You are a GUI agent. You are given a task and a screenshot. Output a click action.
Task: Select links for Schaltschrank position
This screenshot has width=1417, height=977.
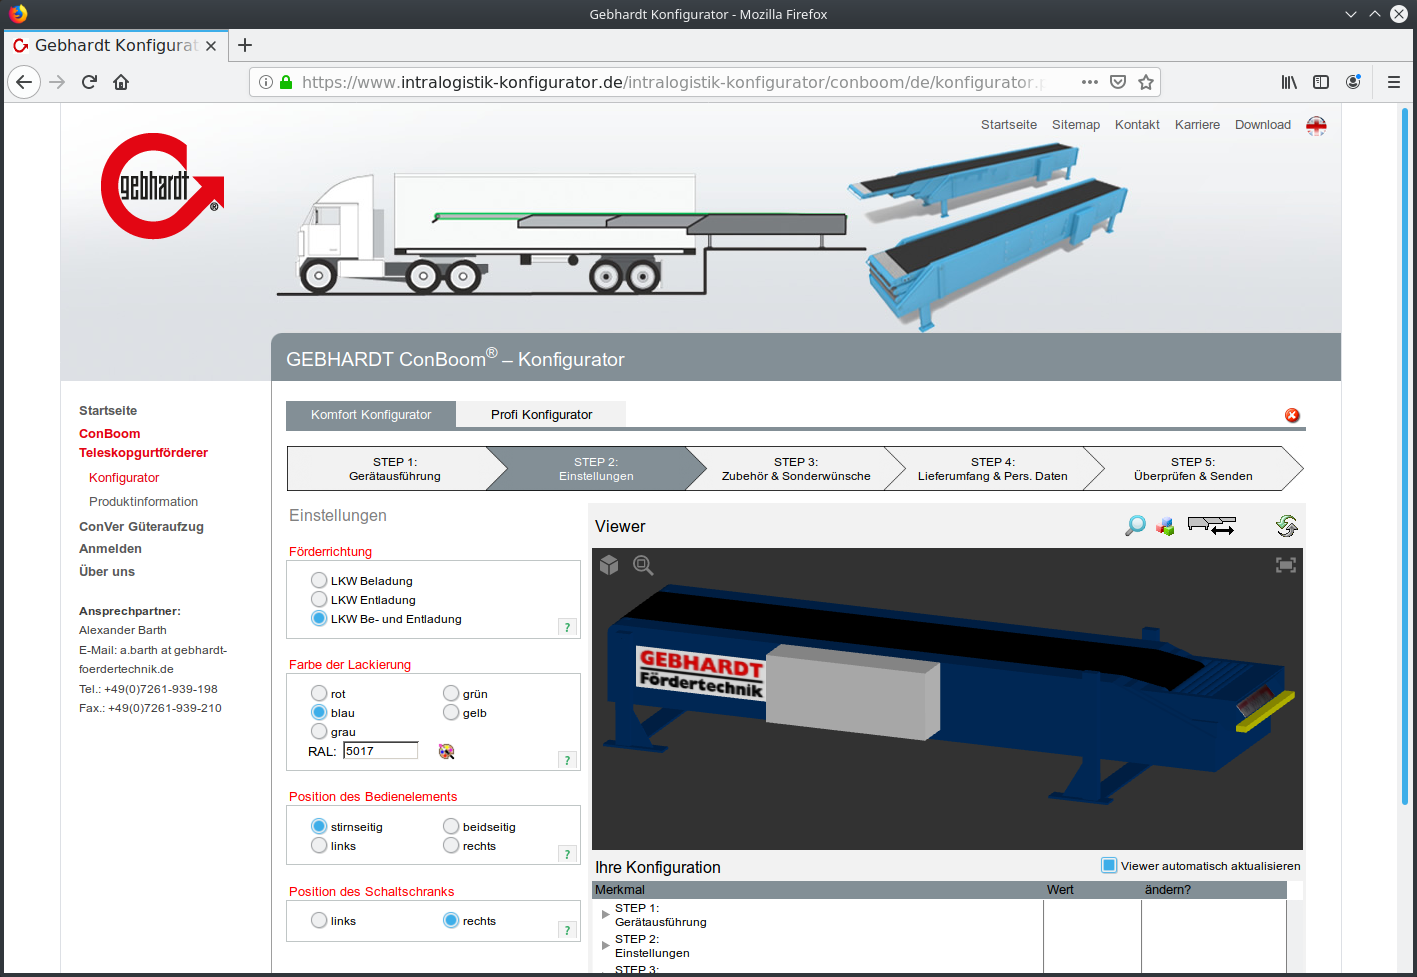[x=319, y=920]
